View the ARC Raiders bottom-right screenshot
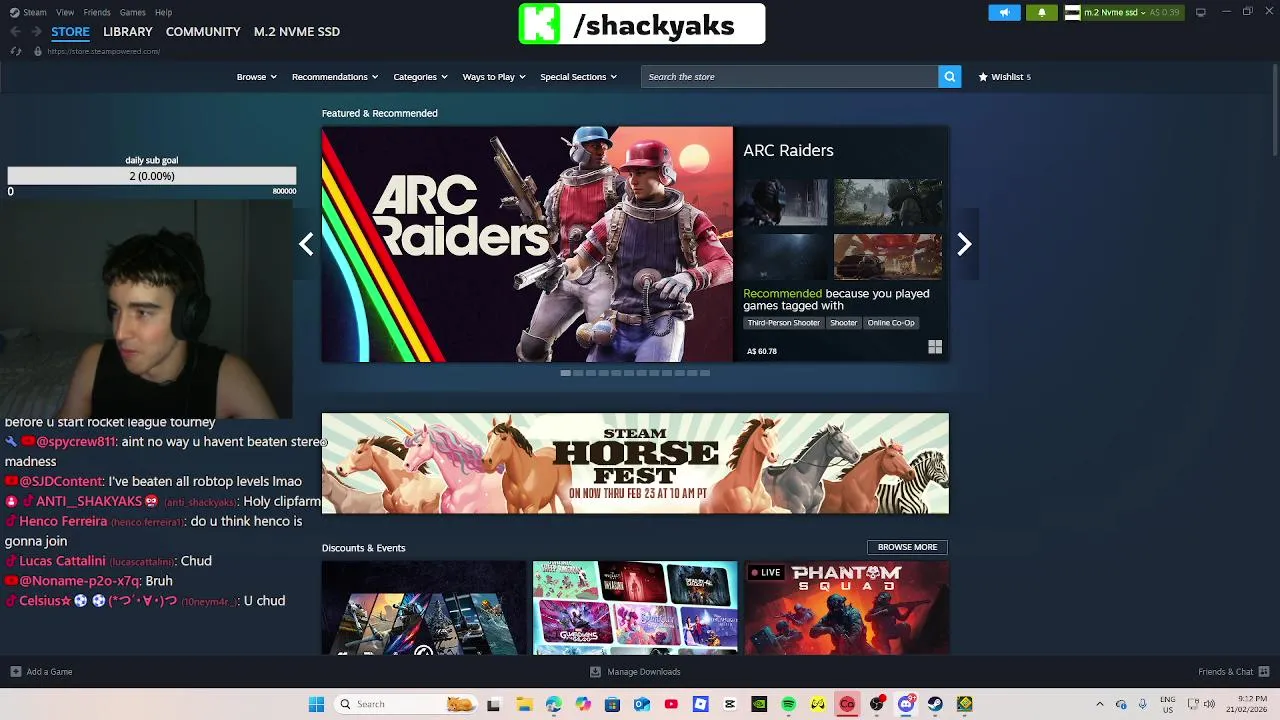 click(x=888, y=257)
